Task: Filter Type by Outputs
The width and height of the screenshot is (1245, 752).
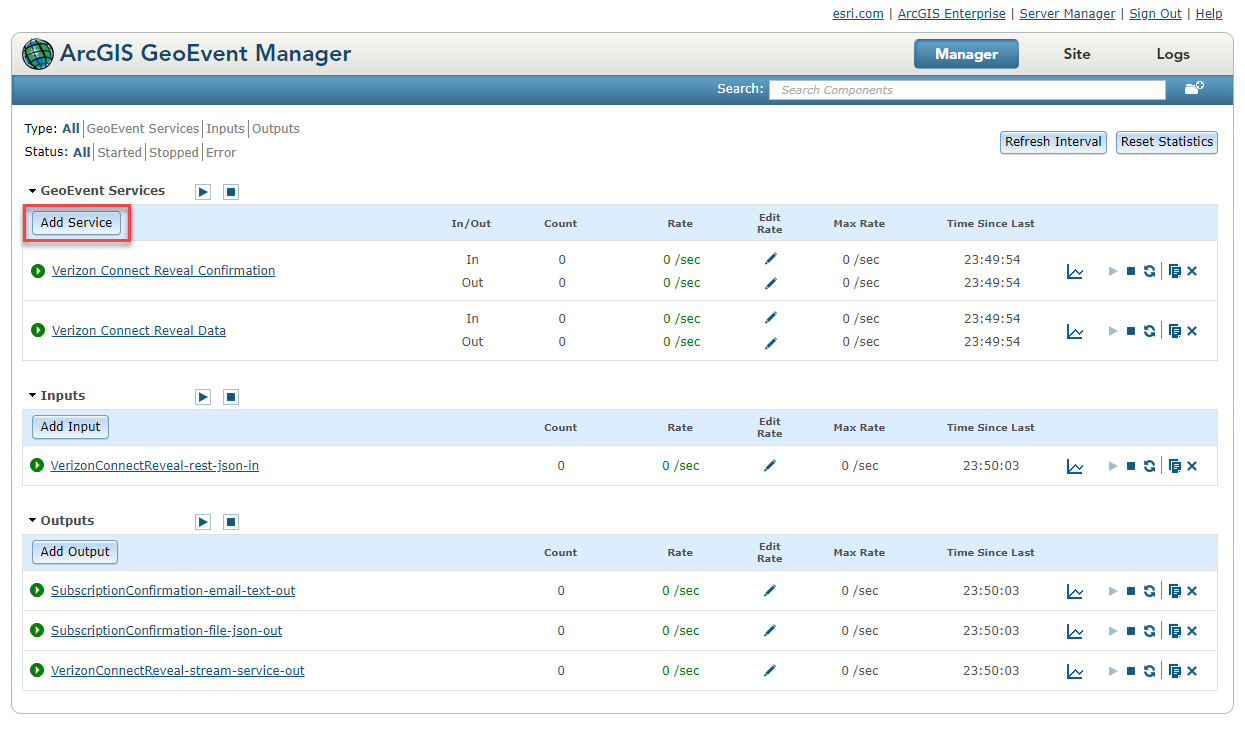Action: [x=276, y=129]
